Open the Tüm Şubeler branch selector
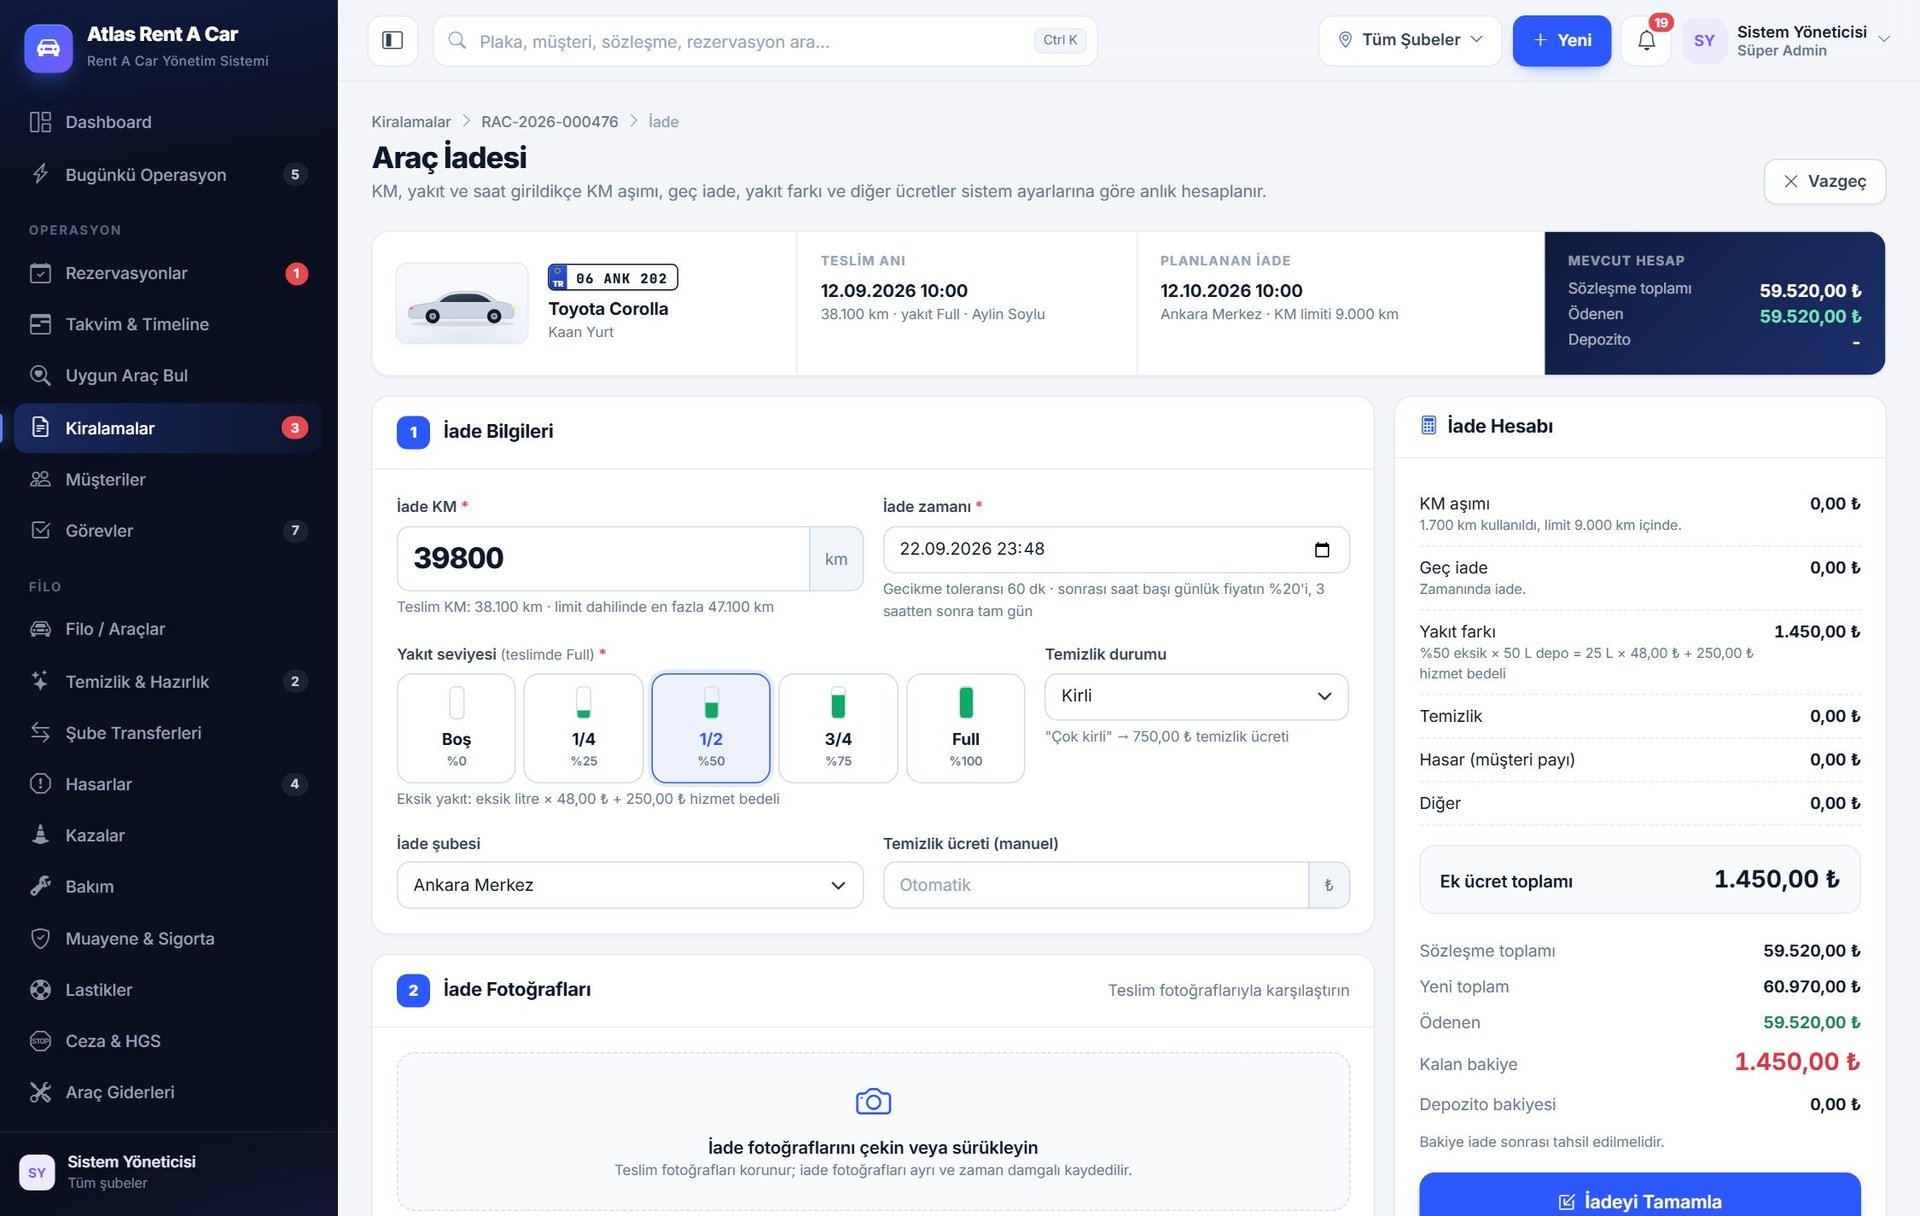The width and height of the screenshot is (1920, 1216). click(1410, 40)
